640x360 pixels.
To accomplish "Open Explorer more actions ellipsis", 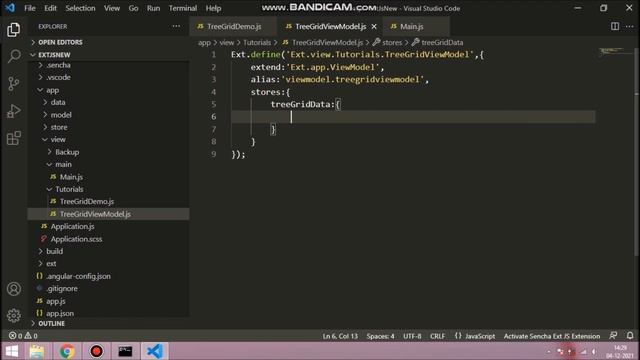I will (176, 26).
